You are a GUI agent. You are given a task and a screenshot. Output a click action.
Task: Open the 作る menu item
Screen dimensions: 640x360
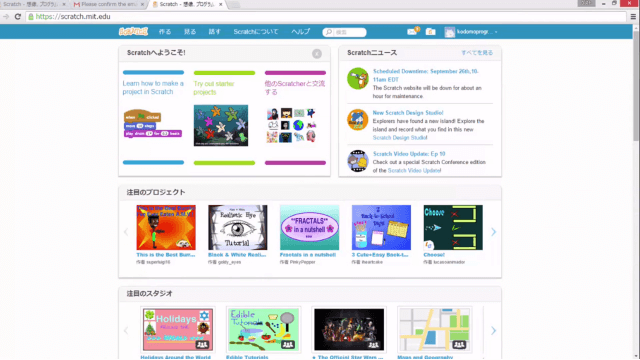coord(165,32)
